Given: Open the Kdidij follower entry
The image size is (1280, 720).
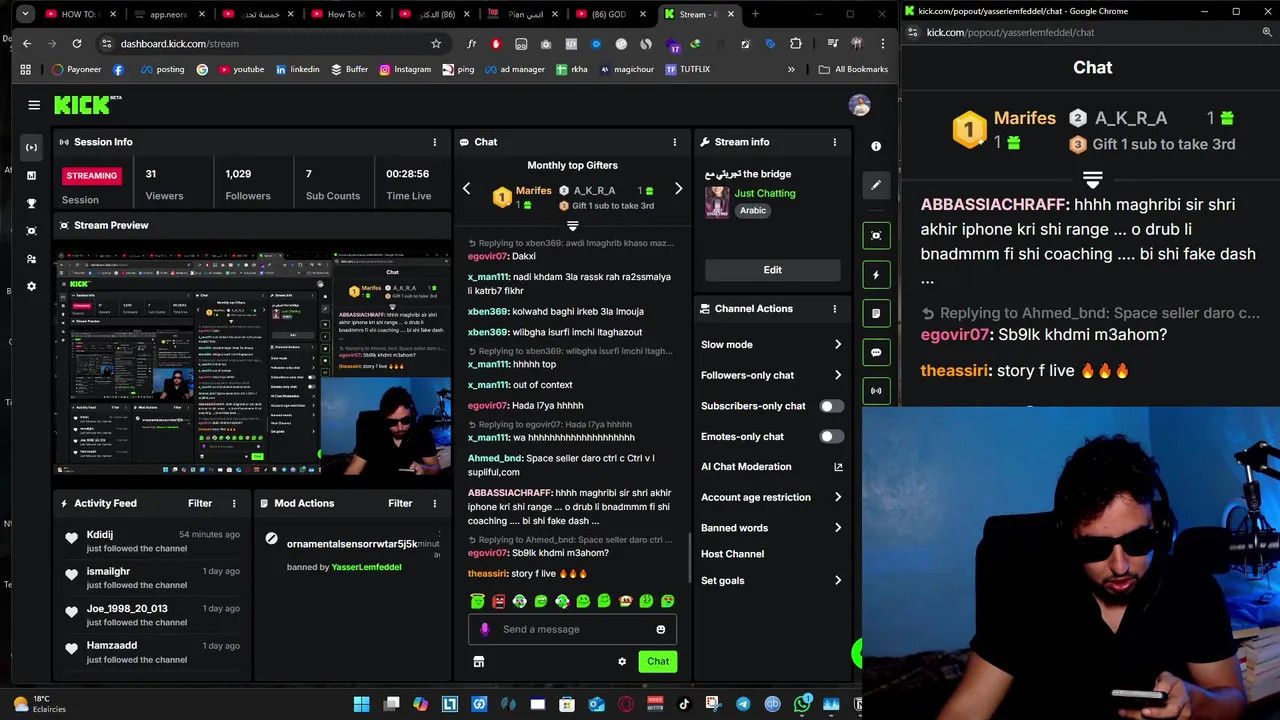Looking at the screenshot, I should (152, 541).
